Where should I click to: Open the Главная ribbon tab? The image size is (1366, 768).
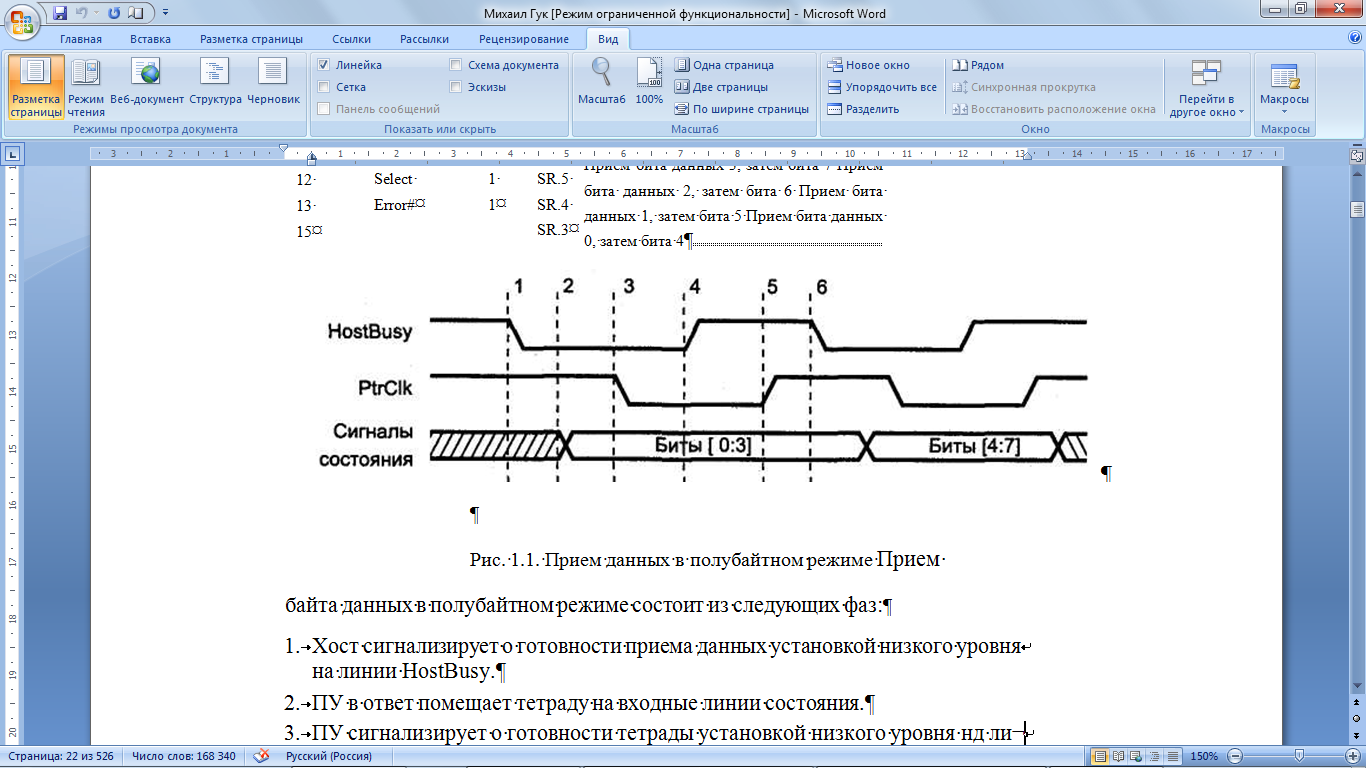pyautogui.click(x=81, y=39)
